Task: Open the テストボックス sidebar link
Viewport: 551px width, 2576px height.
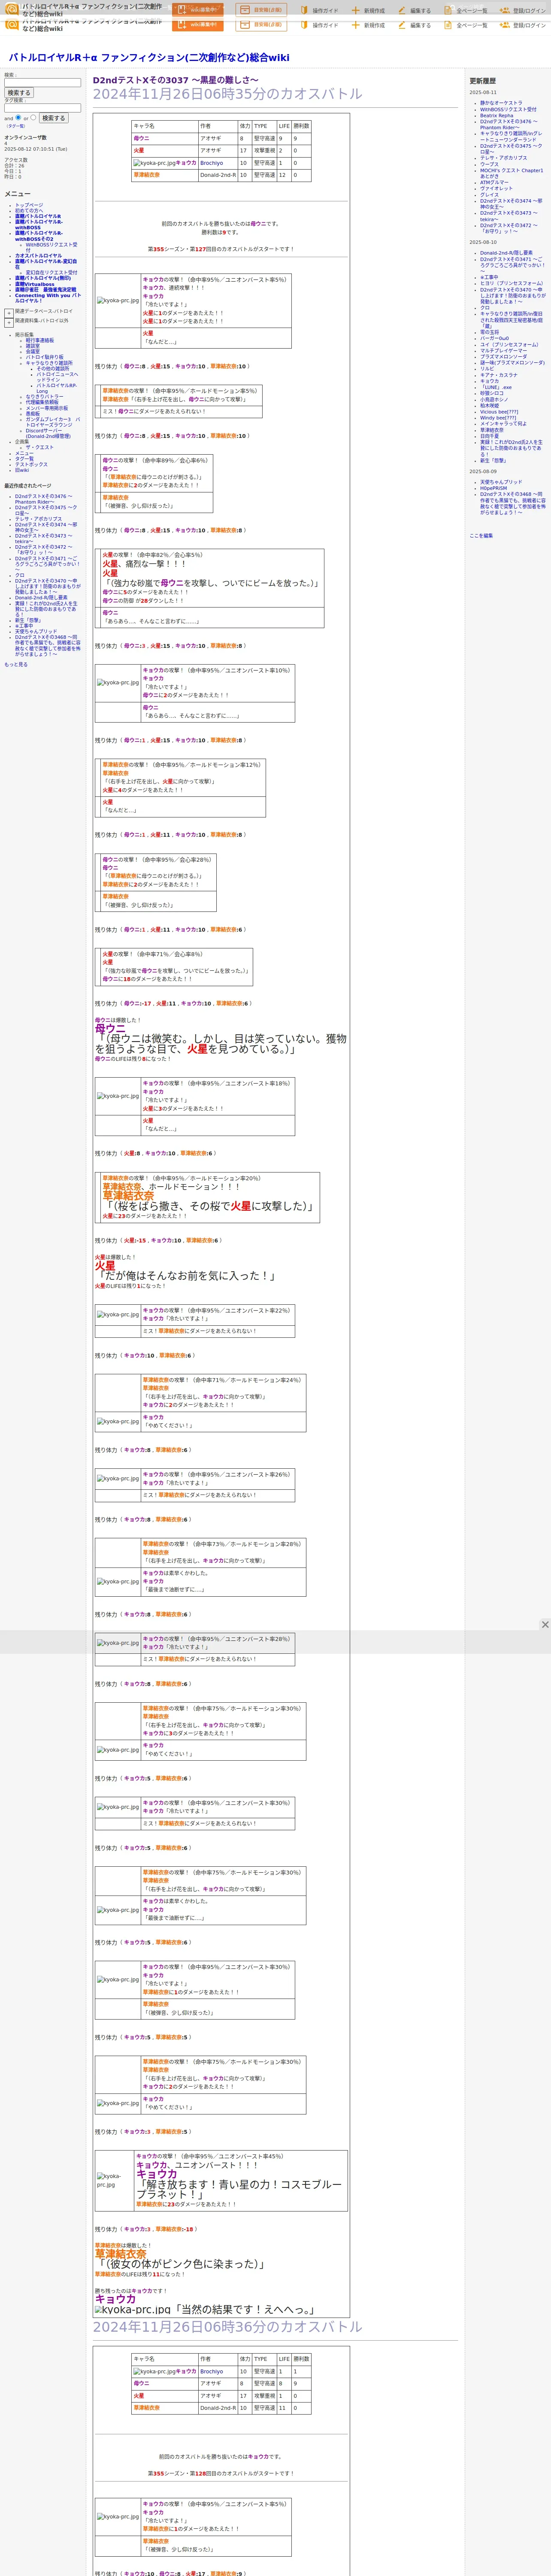Action: 31,464
